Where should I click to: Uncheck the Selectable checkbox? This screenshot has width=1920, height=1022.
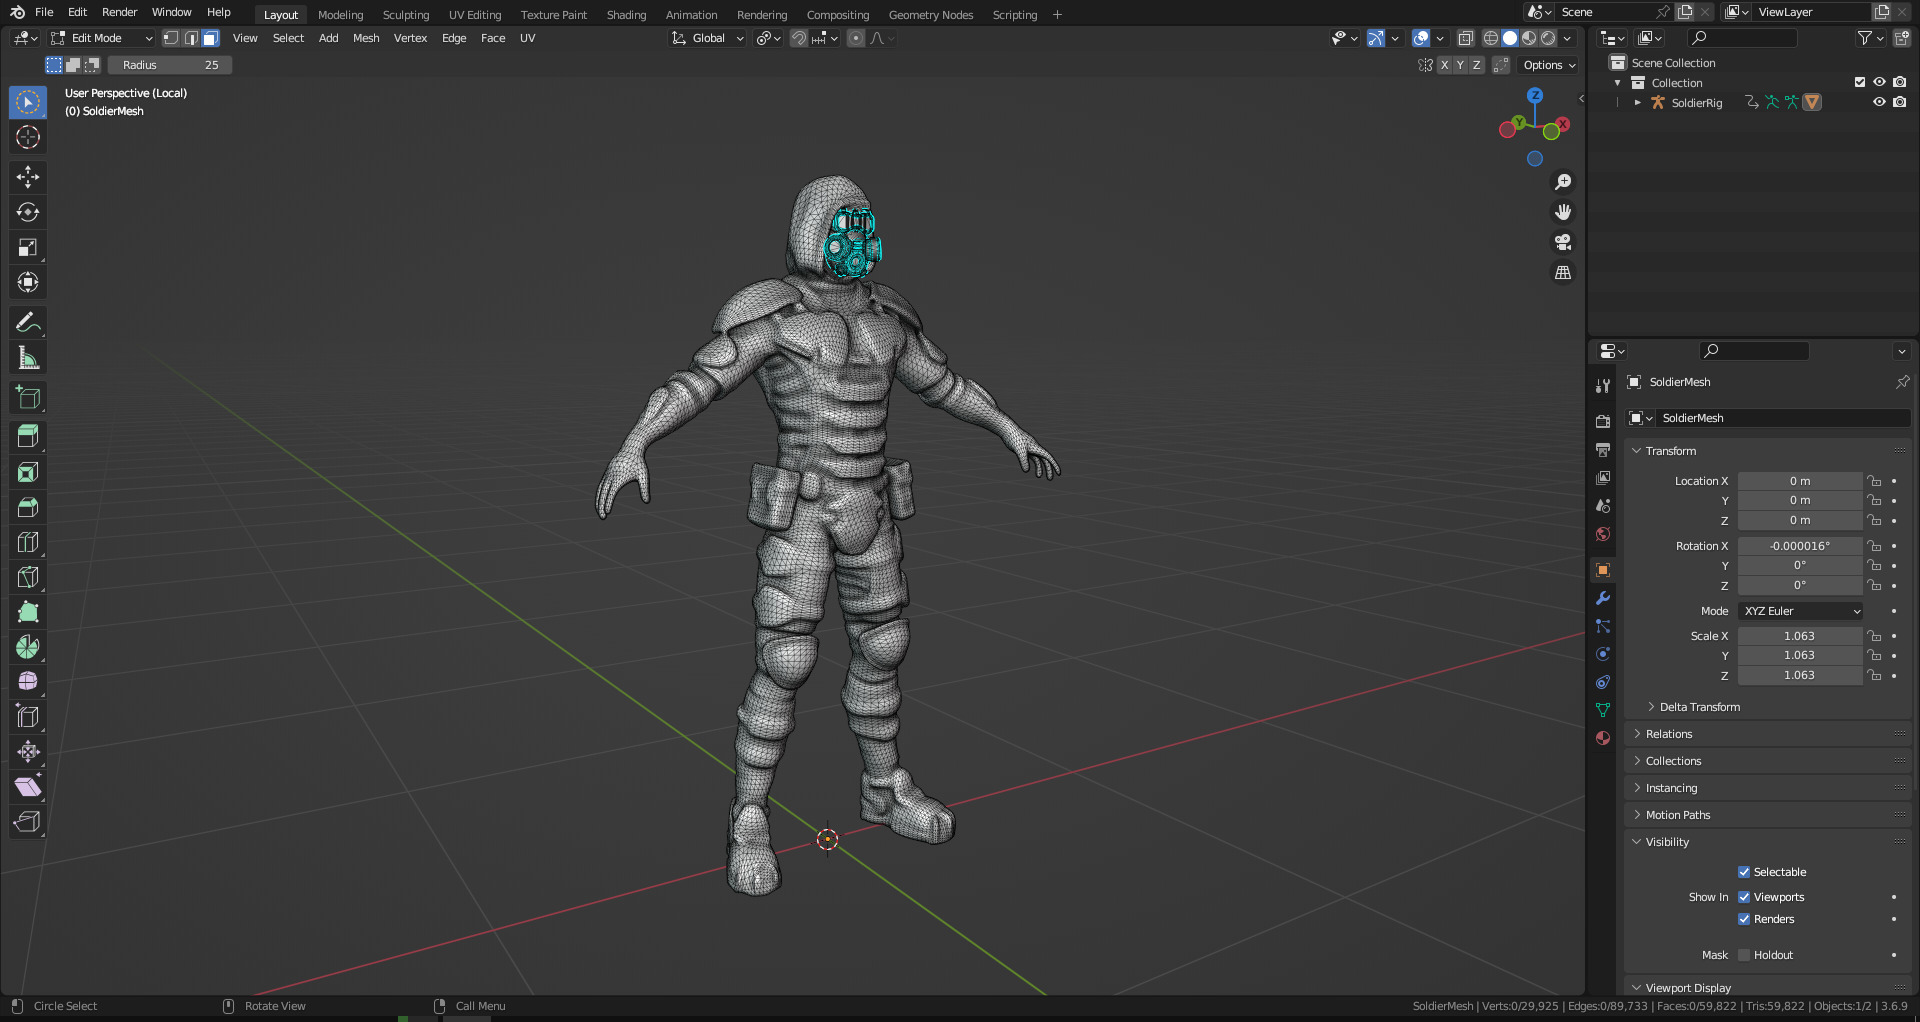(1744, 872)
